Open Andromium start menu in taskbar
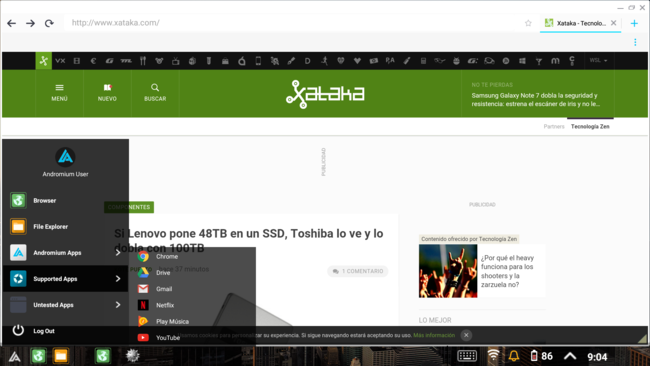 coord(15,356)
